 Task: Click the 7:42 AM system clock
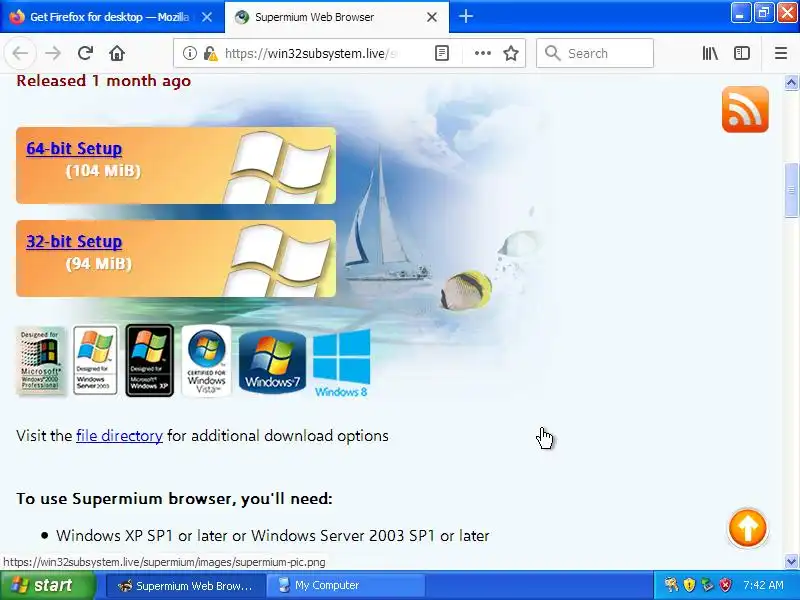click(763, 585)
